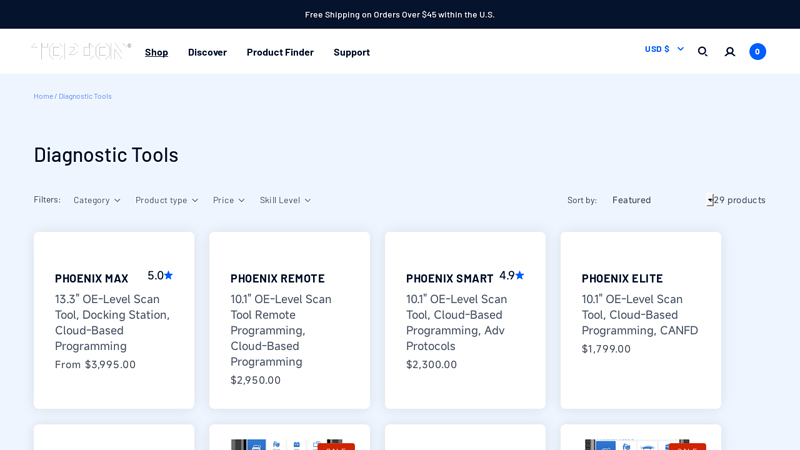Click the store logo in header
Screen dimensions: 800x450
(81, 51)
